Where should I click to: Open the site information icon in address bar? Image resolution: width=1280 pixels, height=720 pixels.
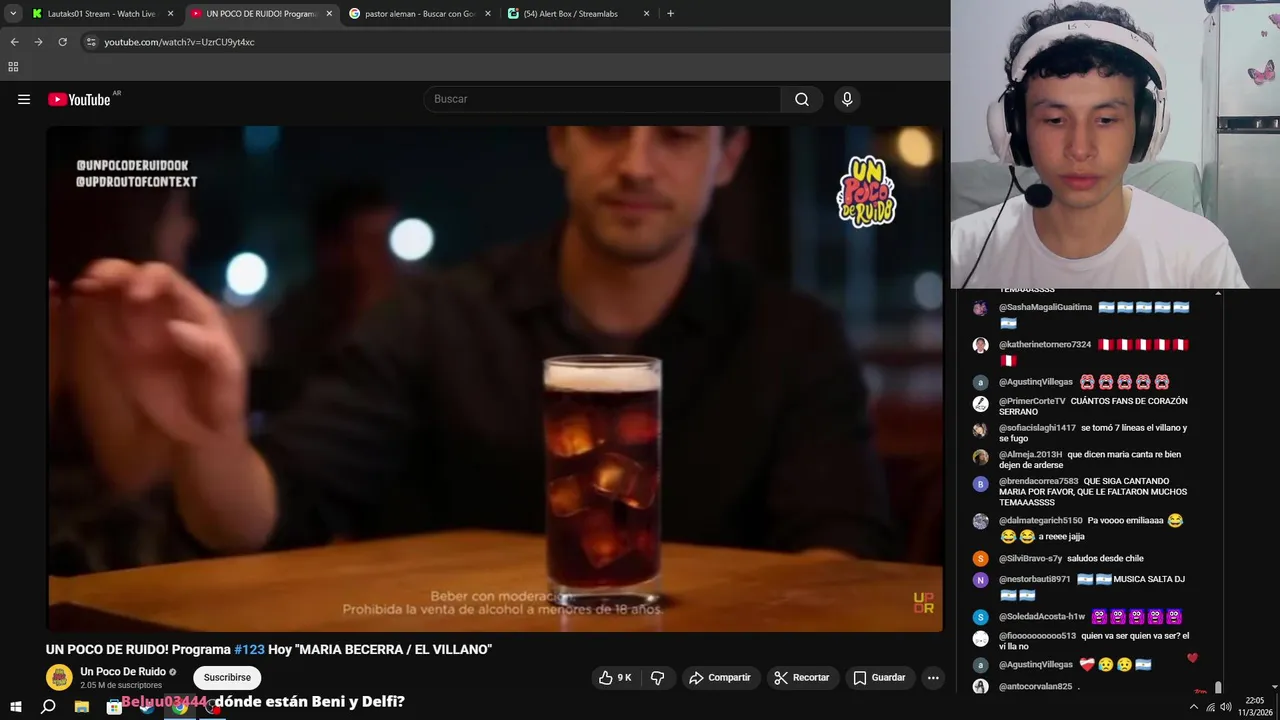point(91,42)
